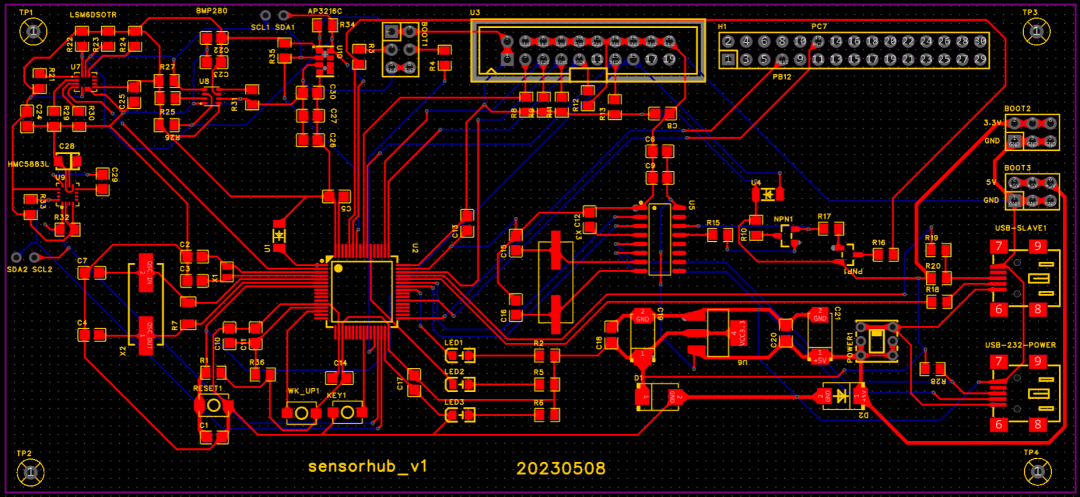Select the SDA1 test pad

[x=282, y=16]
